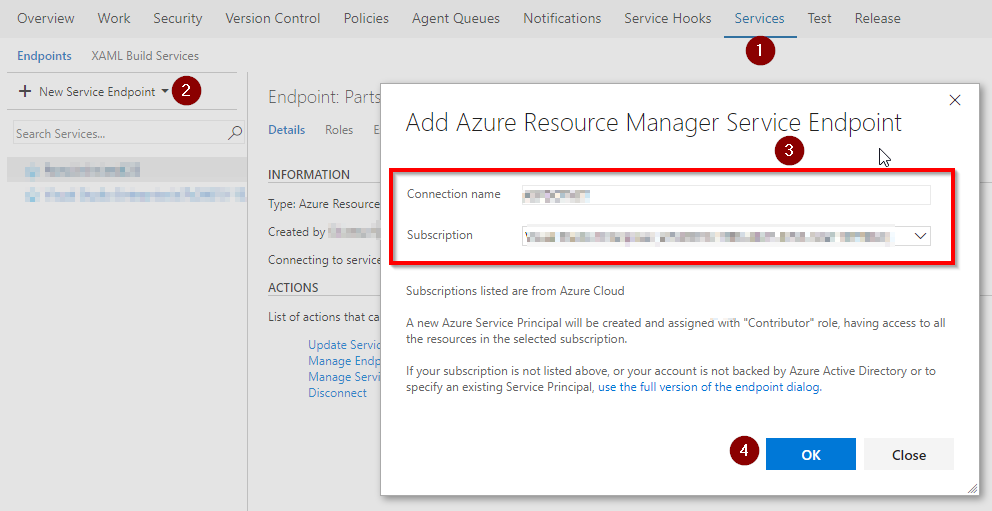Open the Subscription combo box

pyautogui.click(x=726, y=236)
